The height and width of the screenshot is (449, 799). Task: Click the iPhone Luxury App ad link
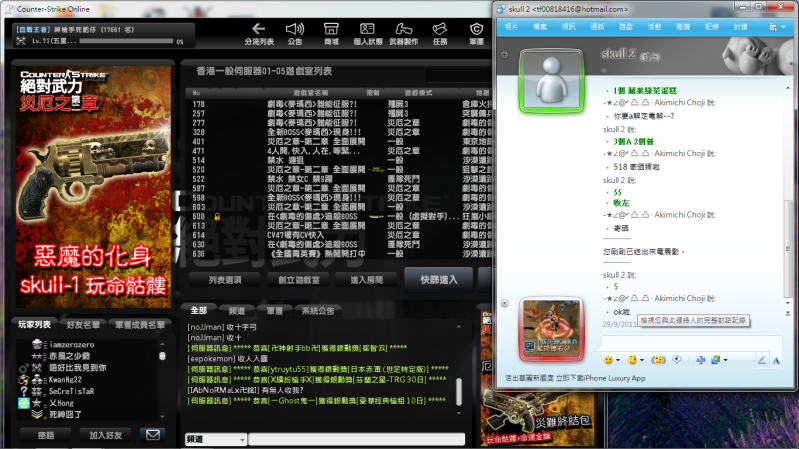click(x=575, y=378)
